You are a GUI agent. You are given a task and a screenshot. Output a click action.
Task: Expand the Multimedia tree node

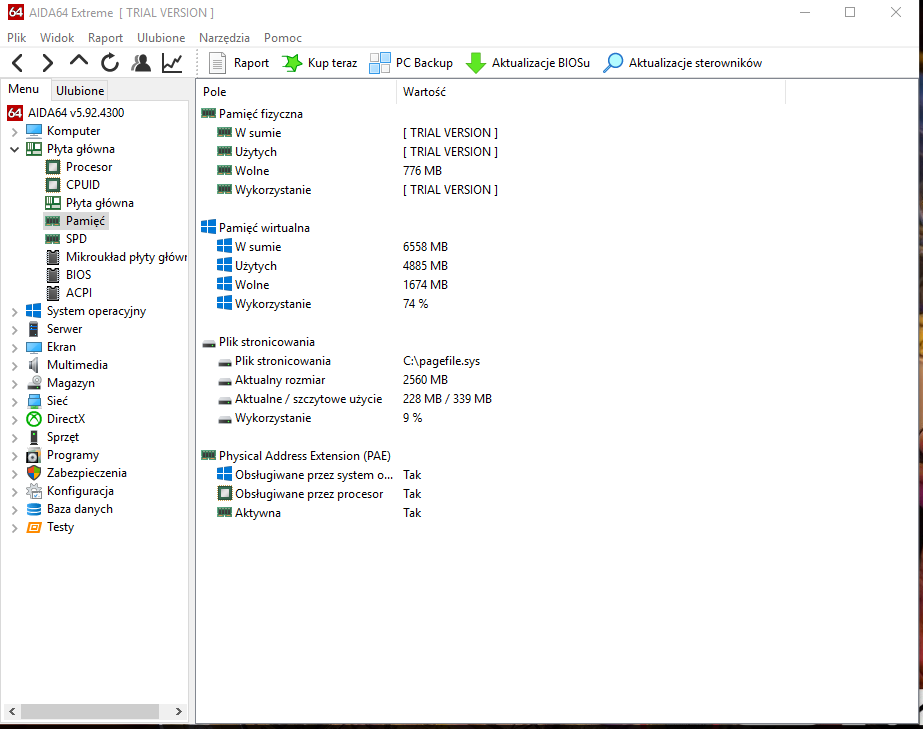[15, 366]
